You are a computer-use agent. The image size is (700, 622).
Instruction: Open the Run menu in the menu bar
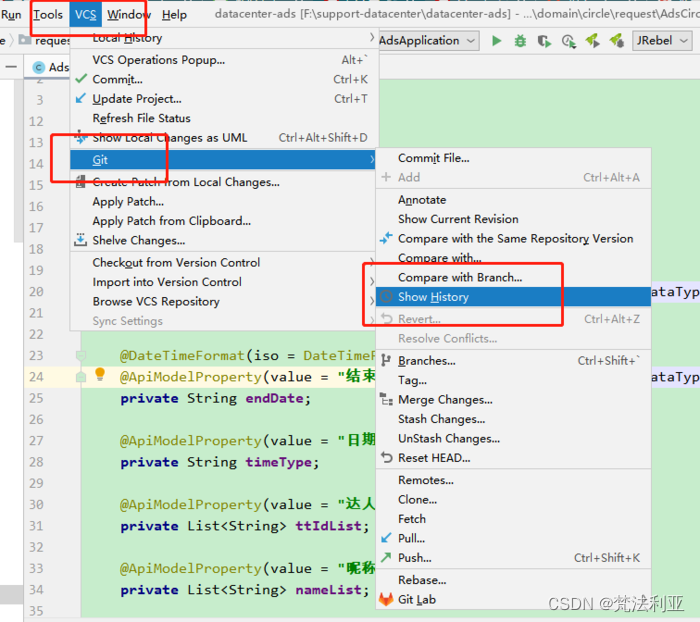point(11,15)
